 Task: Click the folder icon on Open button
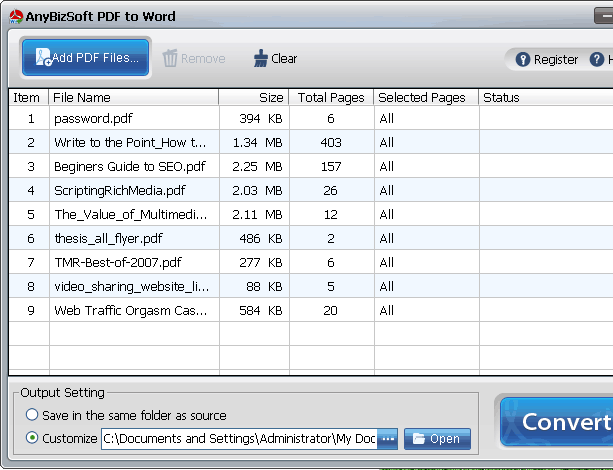419,439
